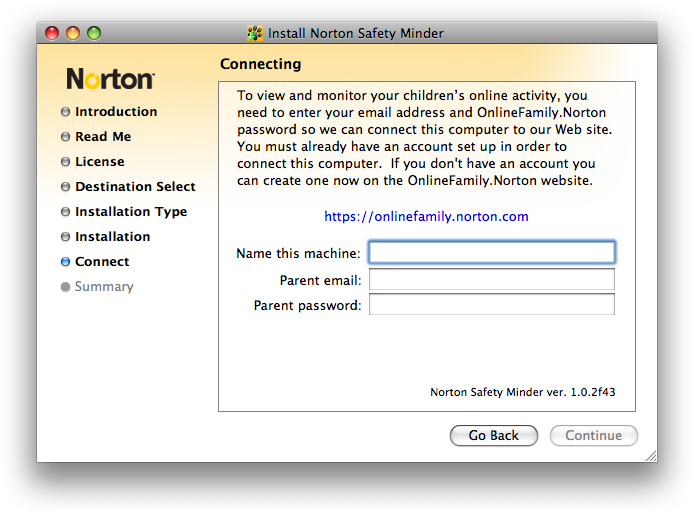Click the Parent password label
Screen dimensions: 693x513
pyautogui.click(x=308, y=306)
